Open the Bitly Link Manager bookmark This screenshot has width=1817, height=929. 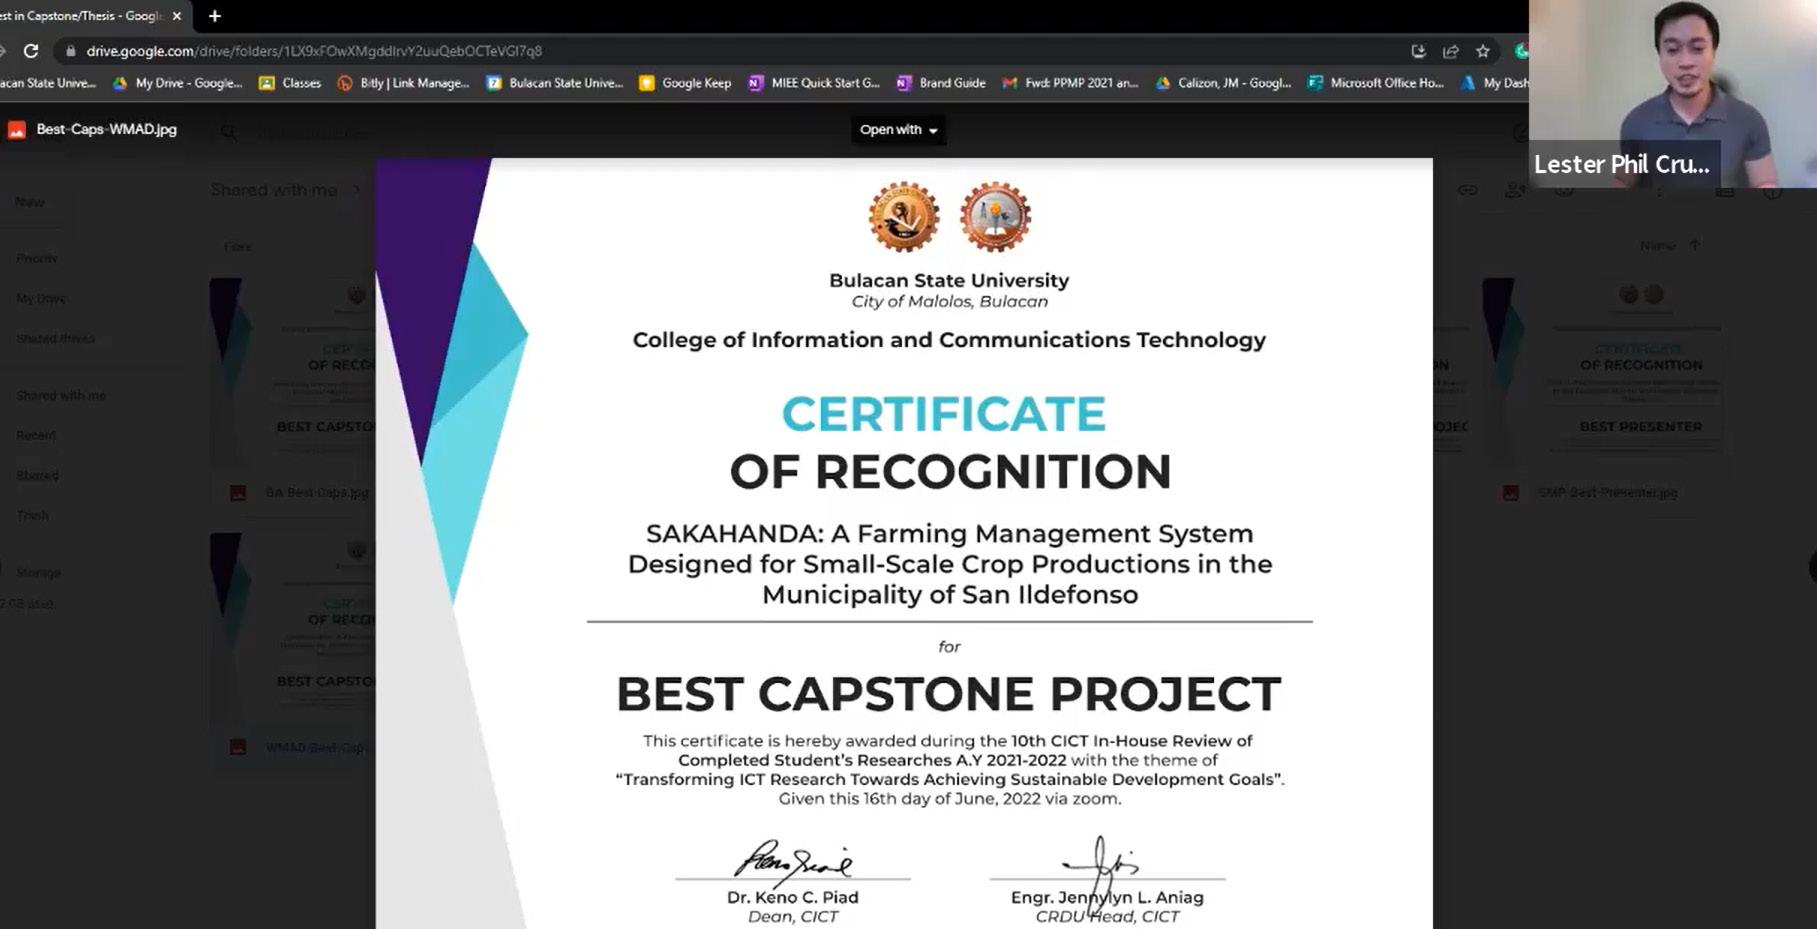point(404,83)
